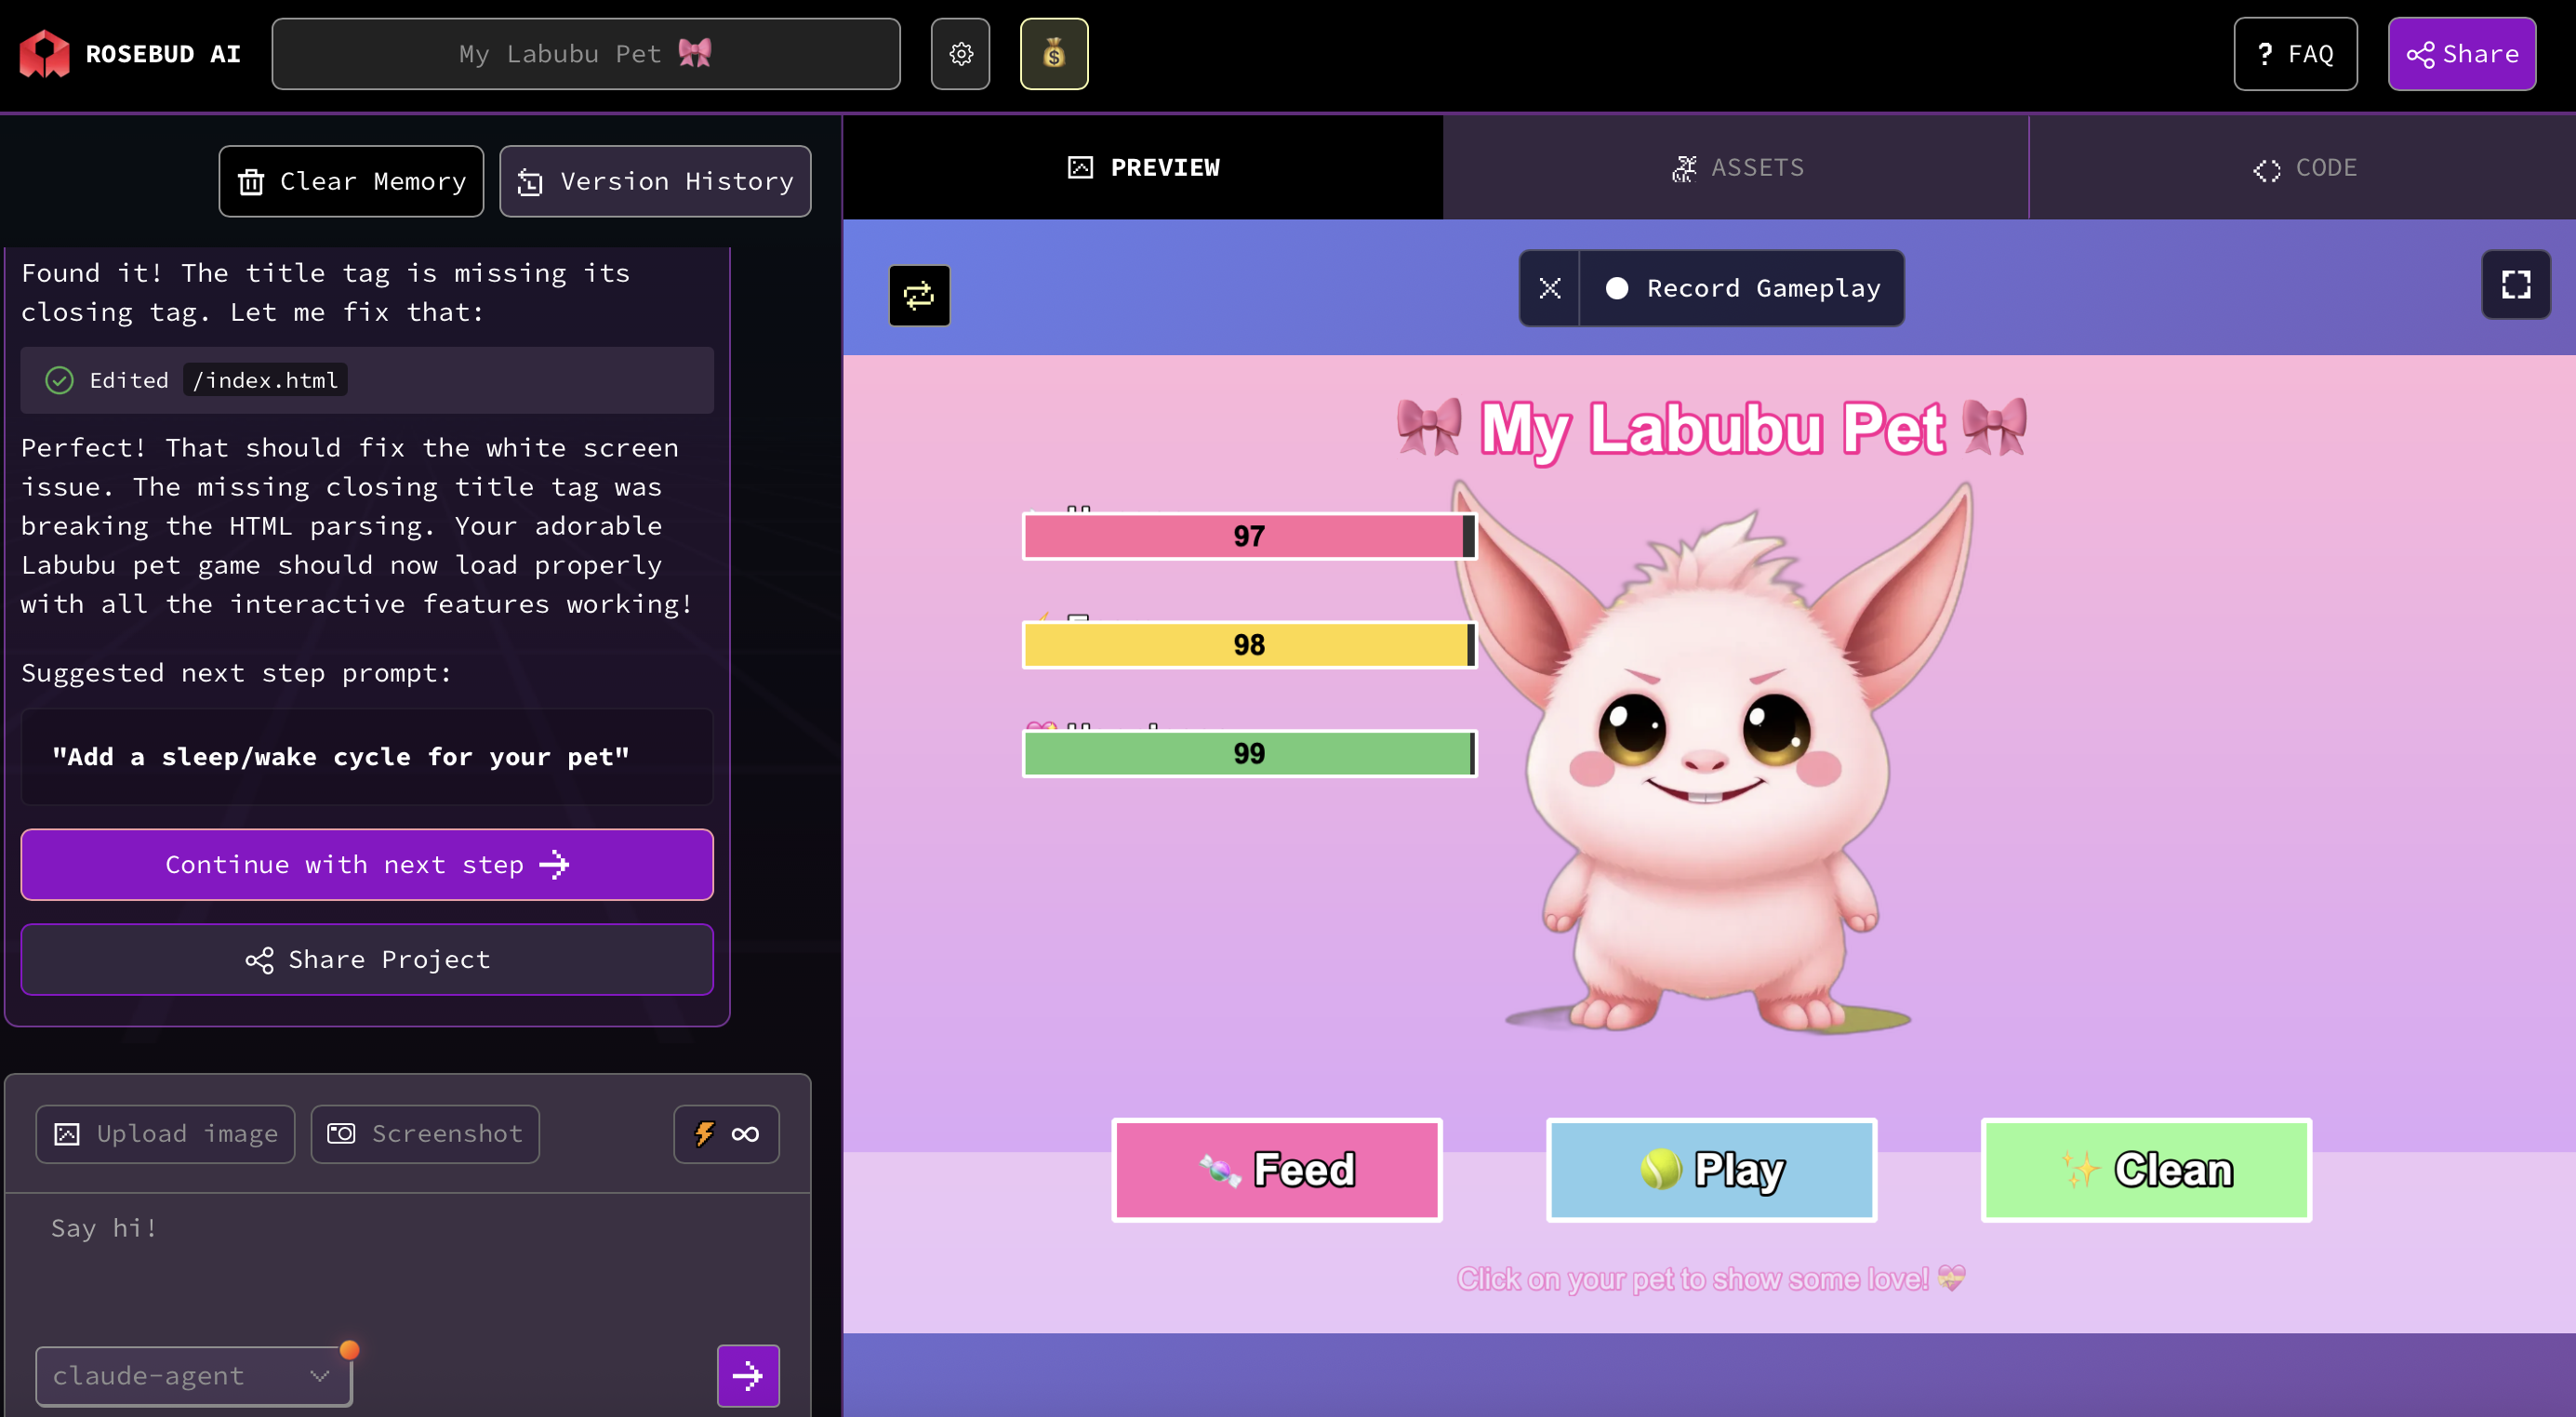
Task: Click the Rosebud AI logo
Action: 45,54
